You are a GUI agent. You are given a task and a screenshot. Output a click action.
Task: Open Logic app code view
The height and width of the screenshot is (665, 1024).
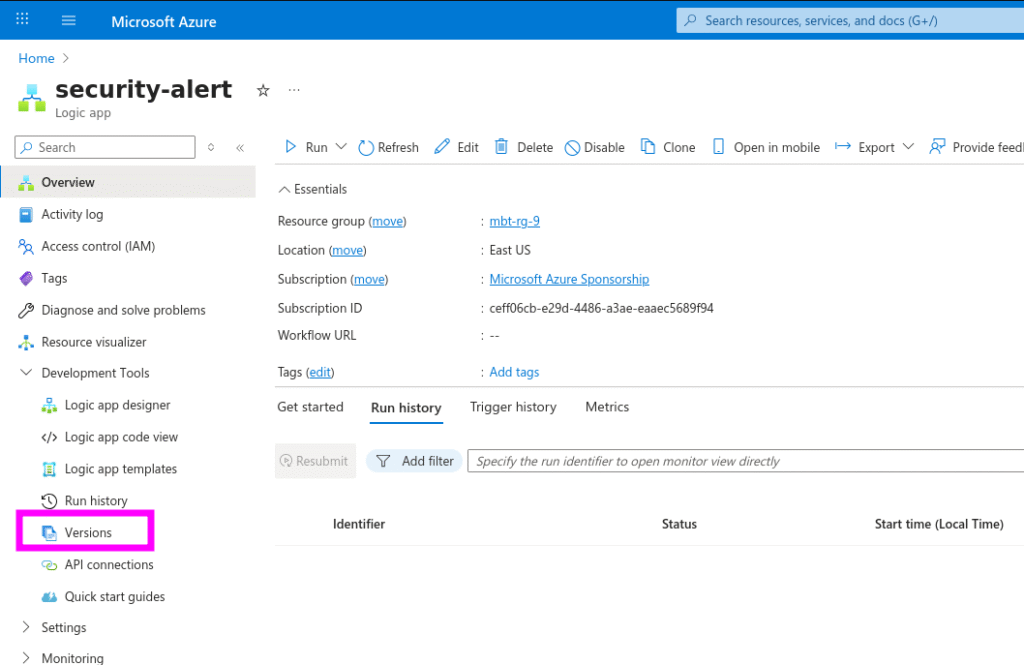tap(121, 437)
